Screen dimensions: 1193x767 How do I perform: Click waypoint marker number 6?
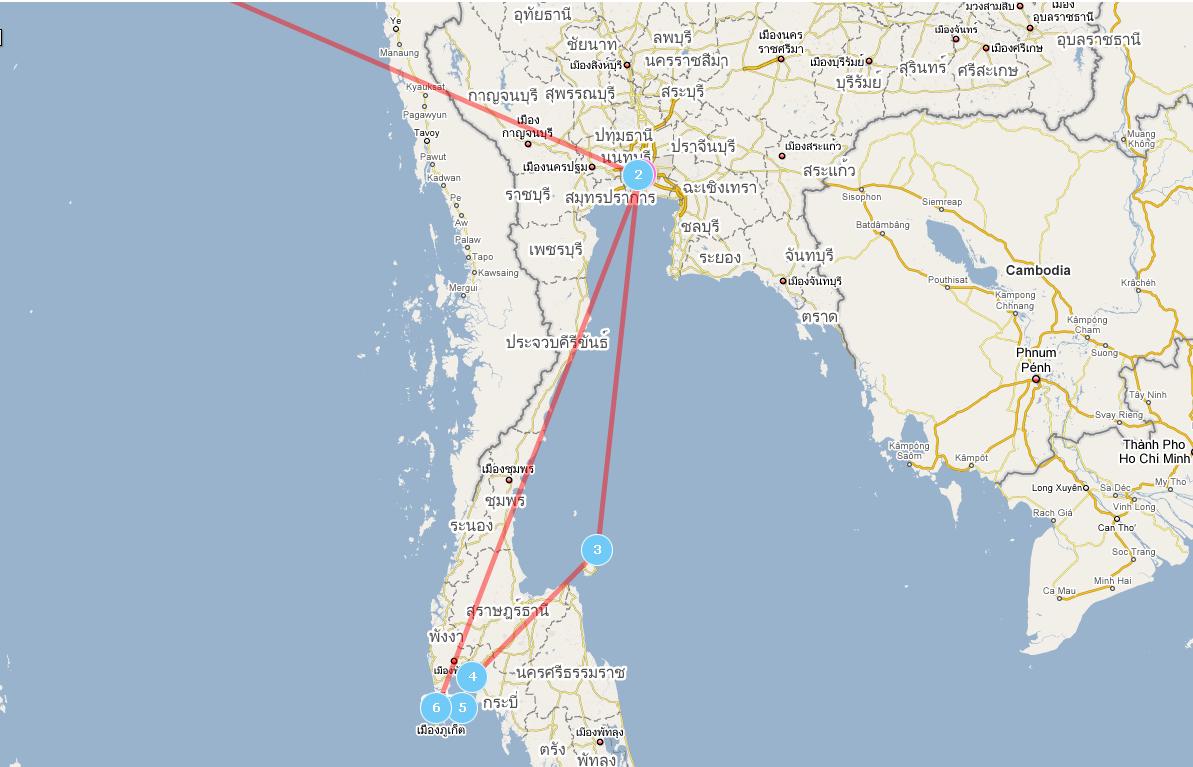coord(436,708)
